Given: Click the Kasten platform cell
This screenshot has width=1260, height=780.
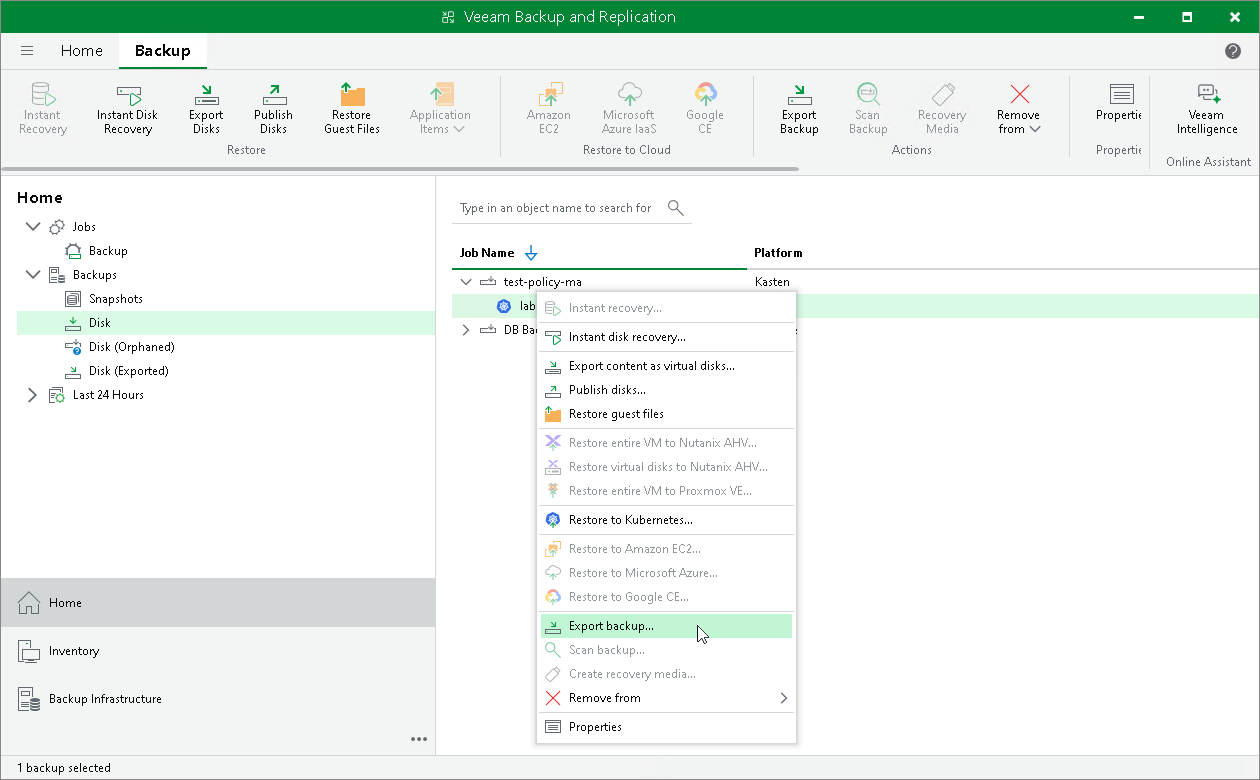Looking at the screenshot, I should [x=772, y=282].
